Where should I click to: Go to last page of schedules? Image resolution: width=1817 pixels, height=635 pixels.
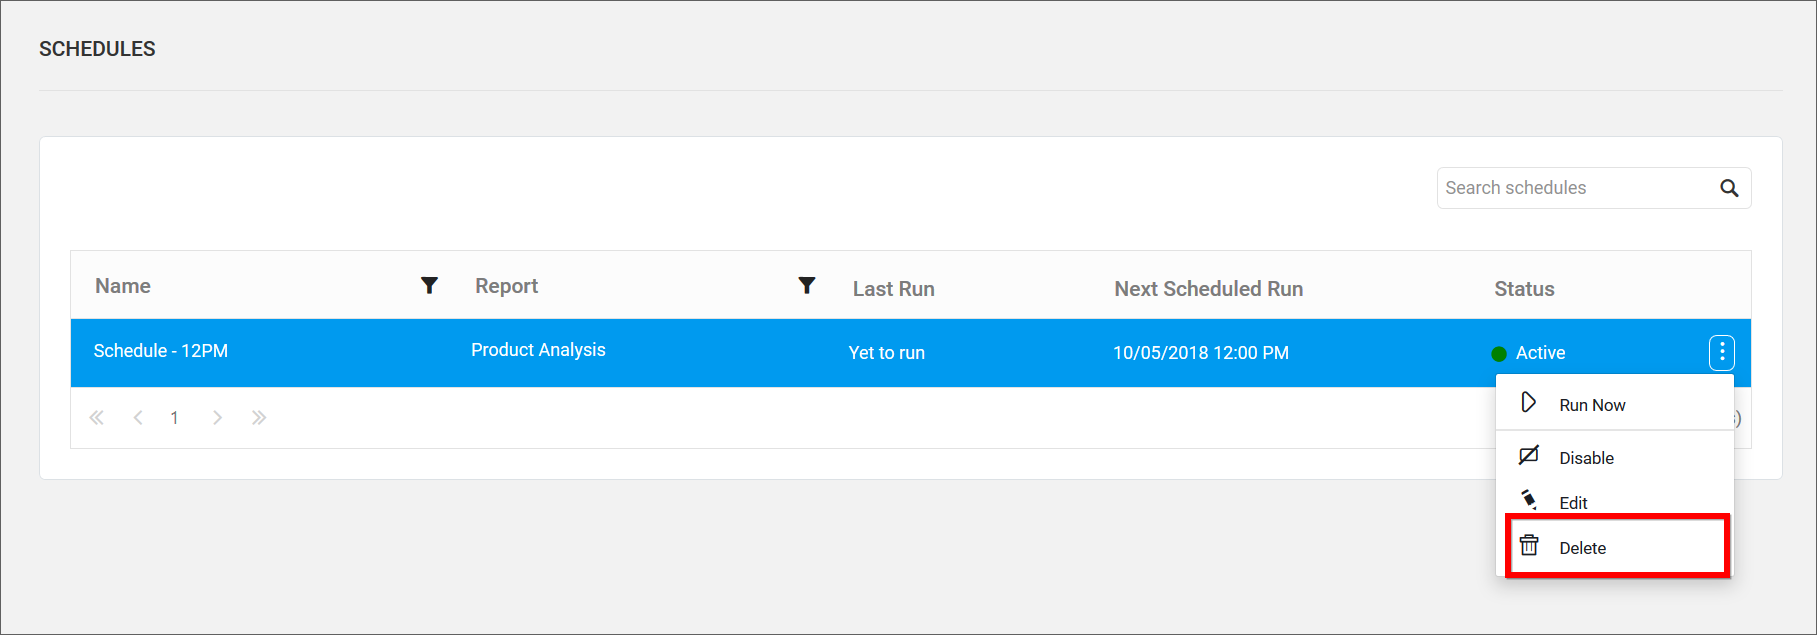[x=259, y=418]
